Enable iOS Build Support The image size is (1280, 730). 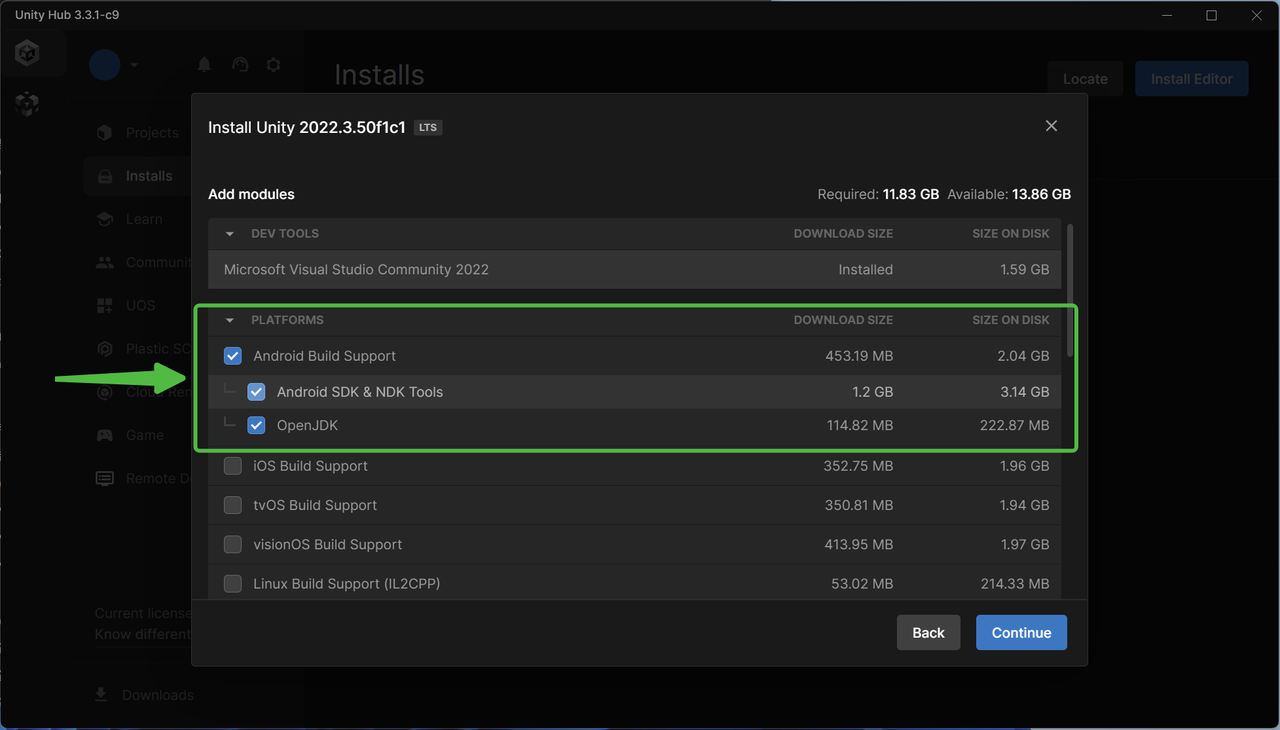tap(232, 465)
